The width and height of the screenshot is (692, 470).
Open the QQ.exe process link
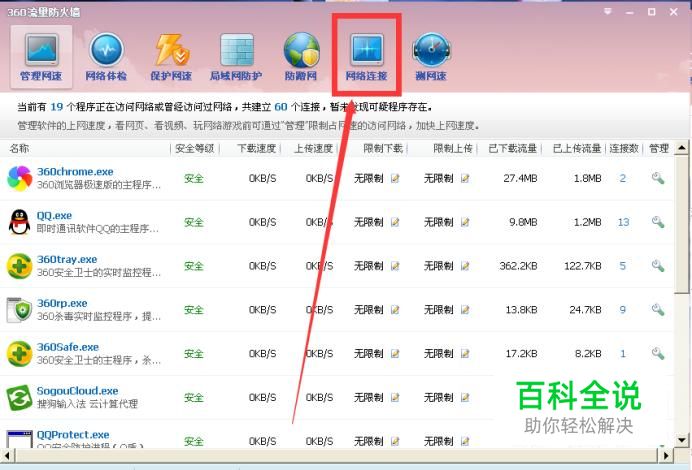click(x=54, y=215)
